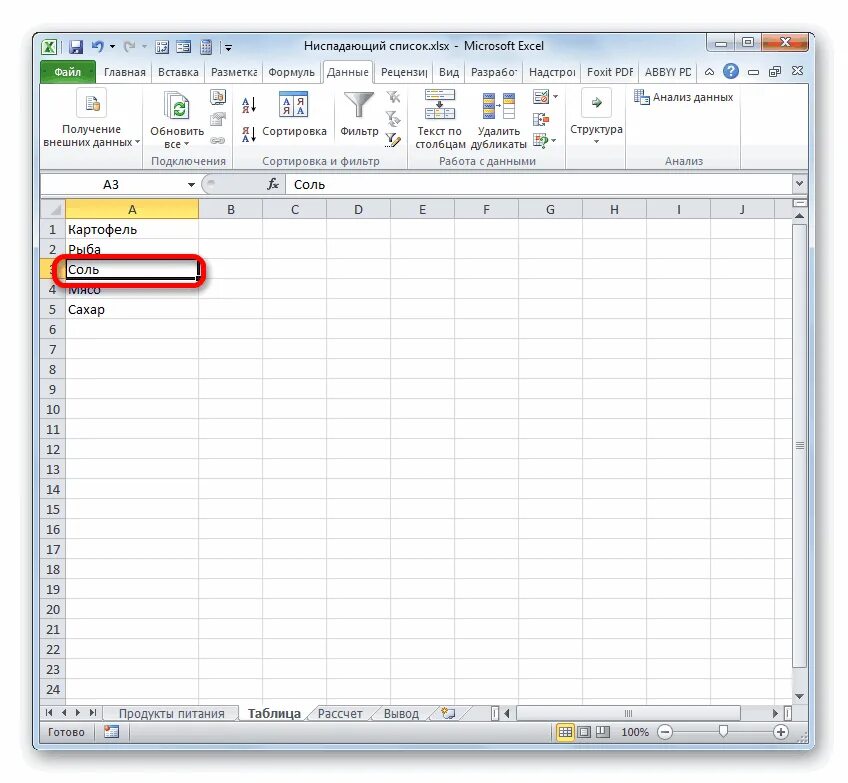Click the zoom slider handle
848x783 pixels.
click(x=723, y=732)
